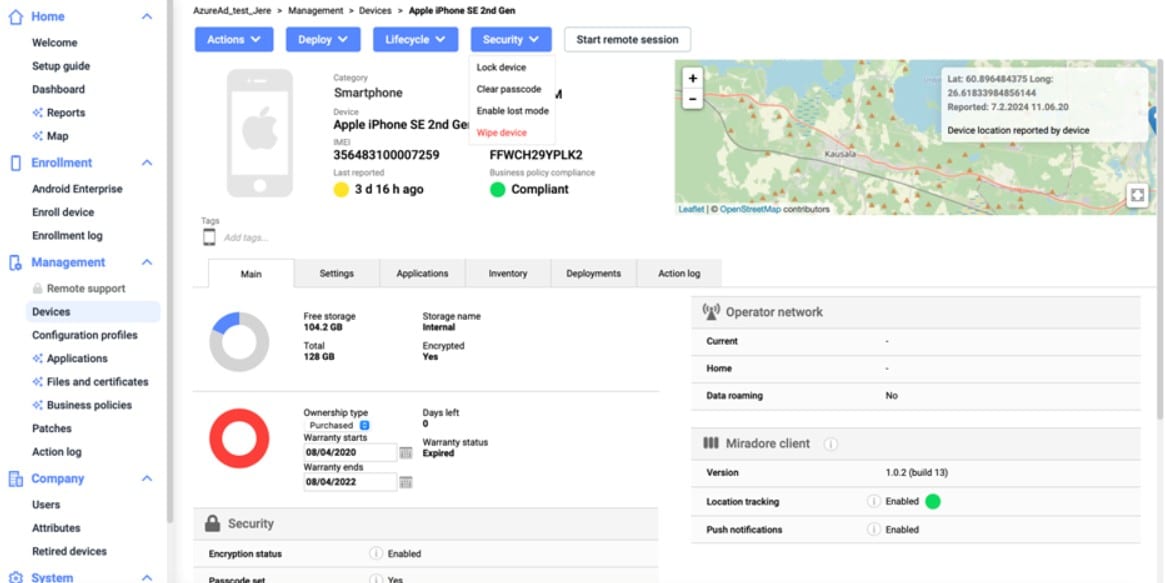
Task: Collapse the Home section chevron
Action: (147, 16)
